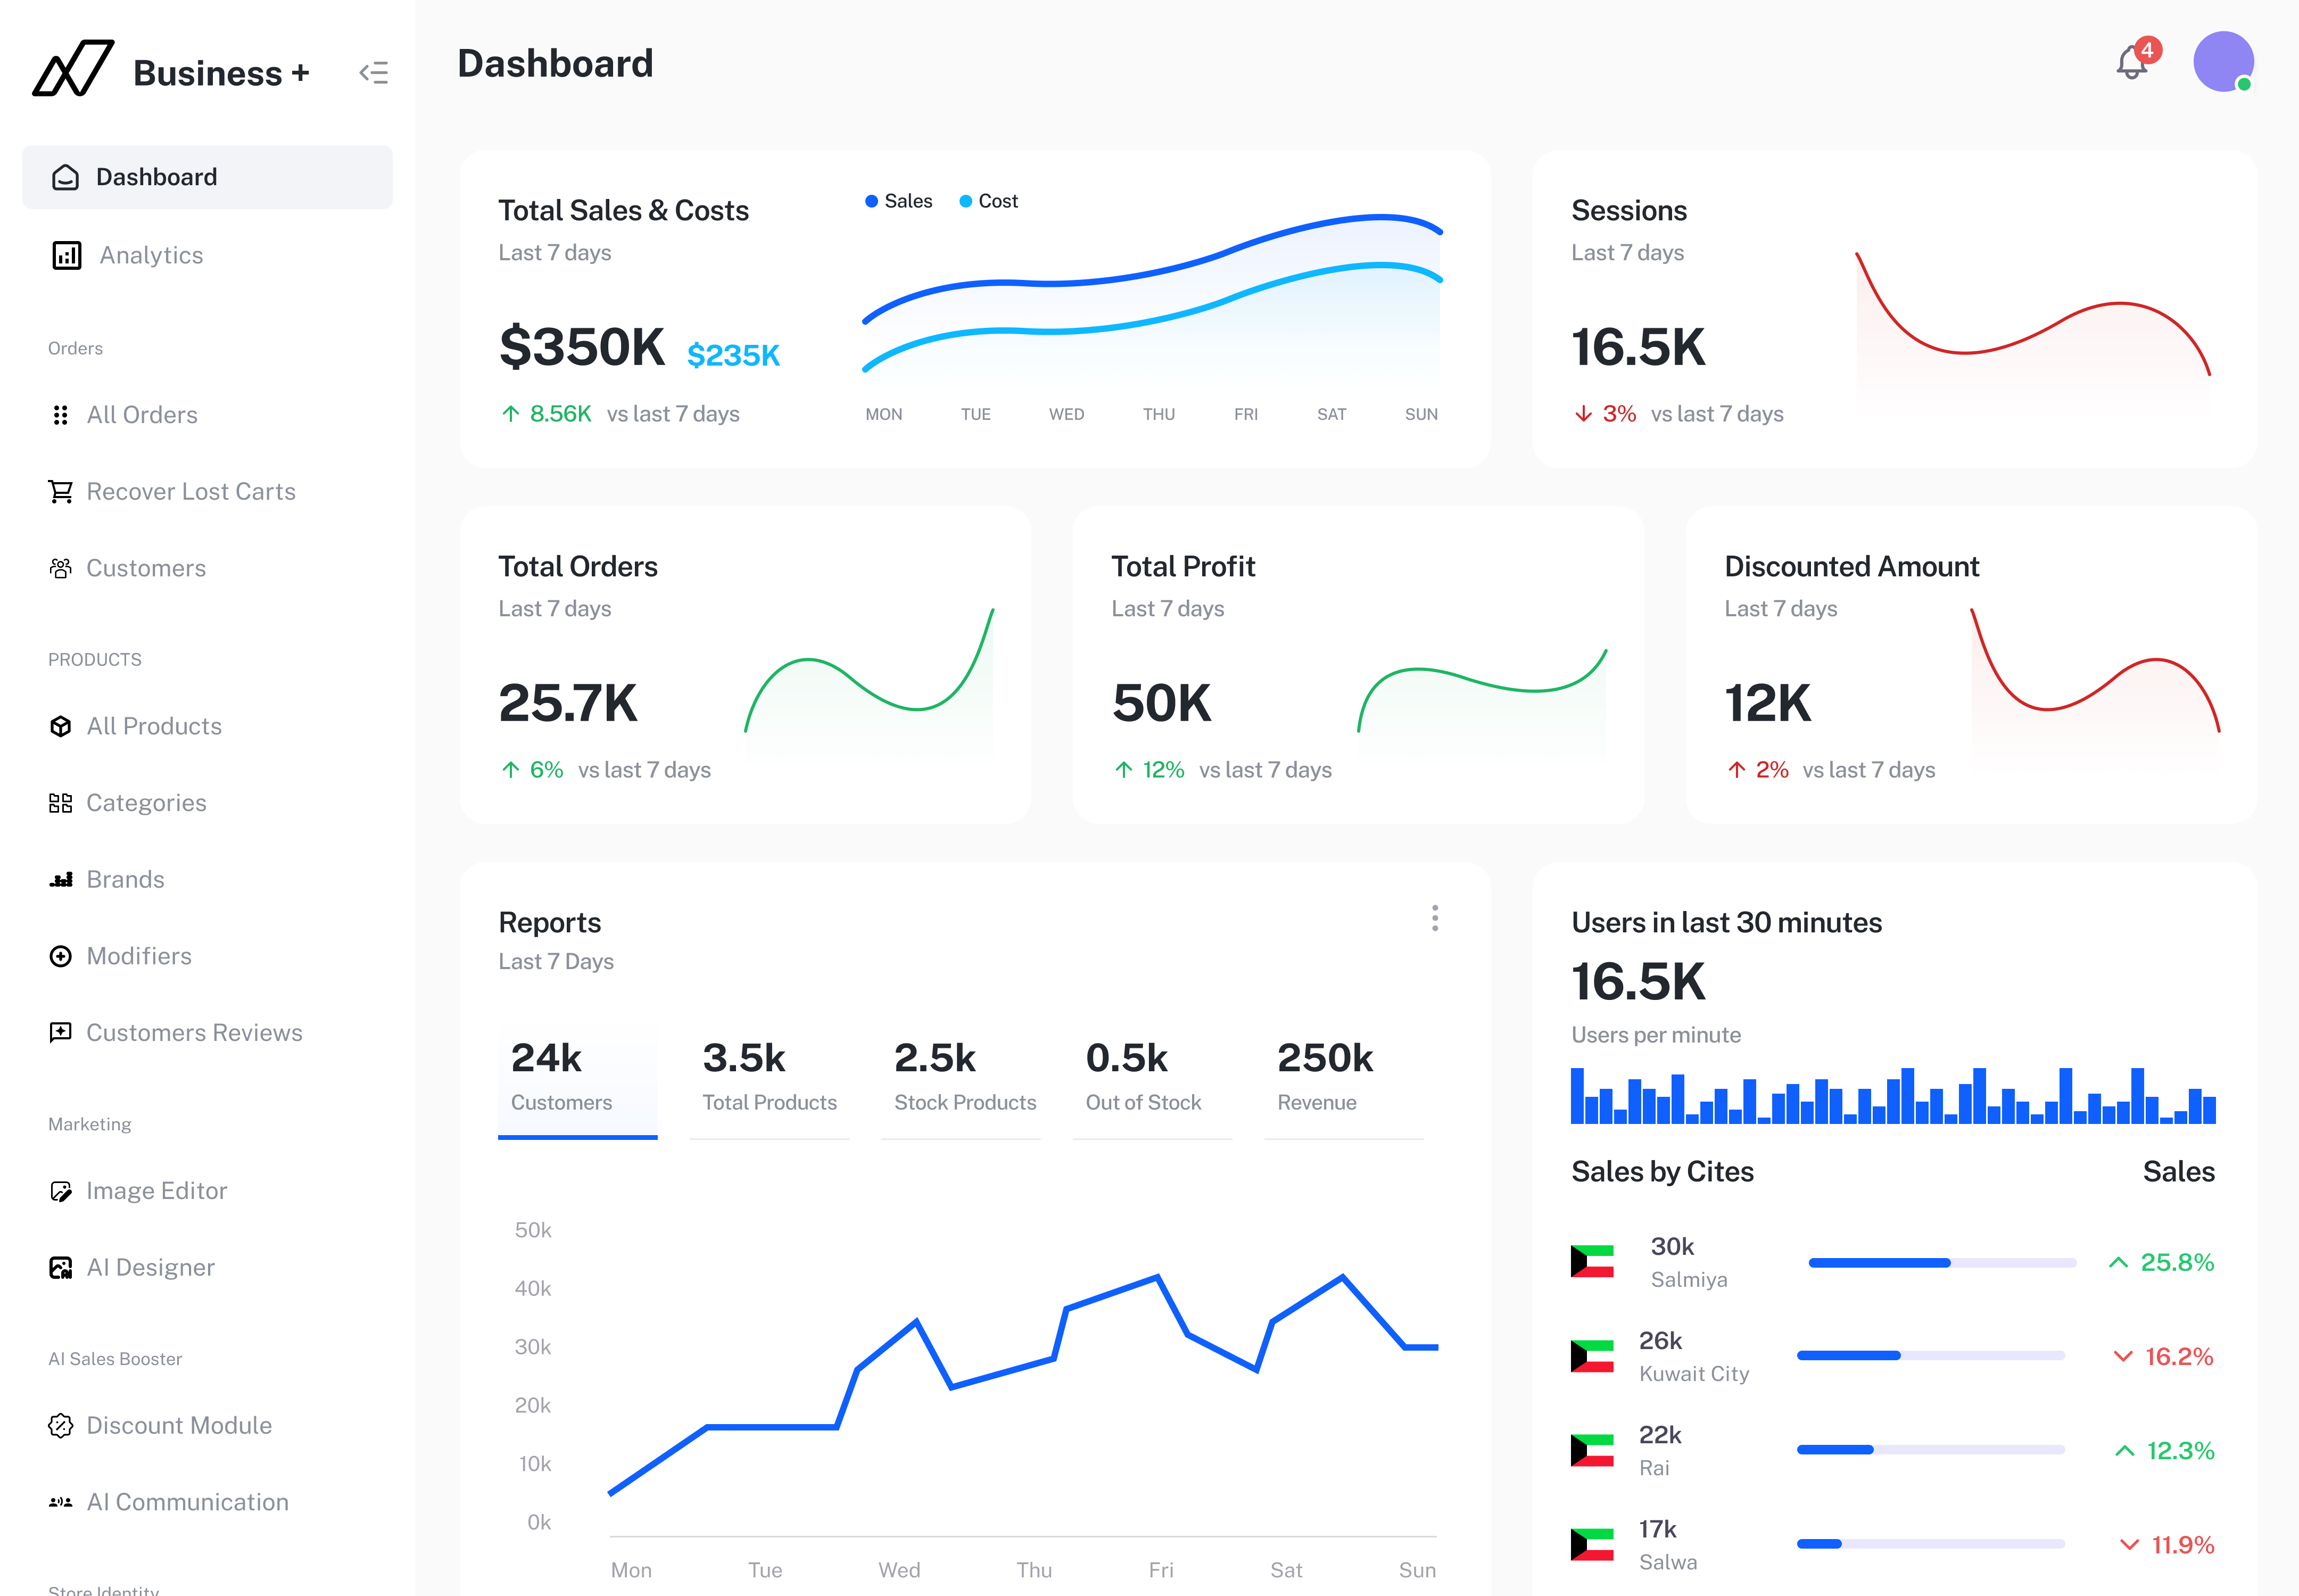Expand the Modifiers section
Image resolution: width=2299 pixels, height=1596 pixels.
pos(139,956)
